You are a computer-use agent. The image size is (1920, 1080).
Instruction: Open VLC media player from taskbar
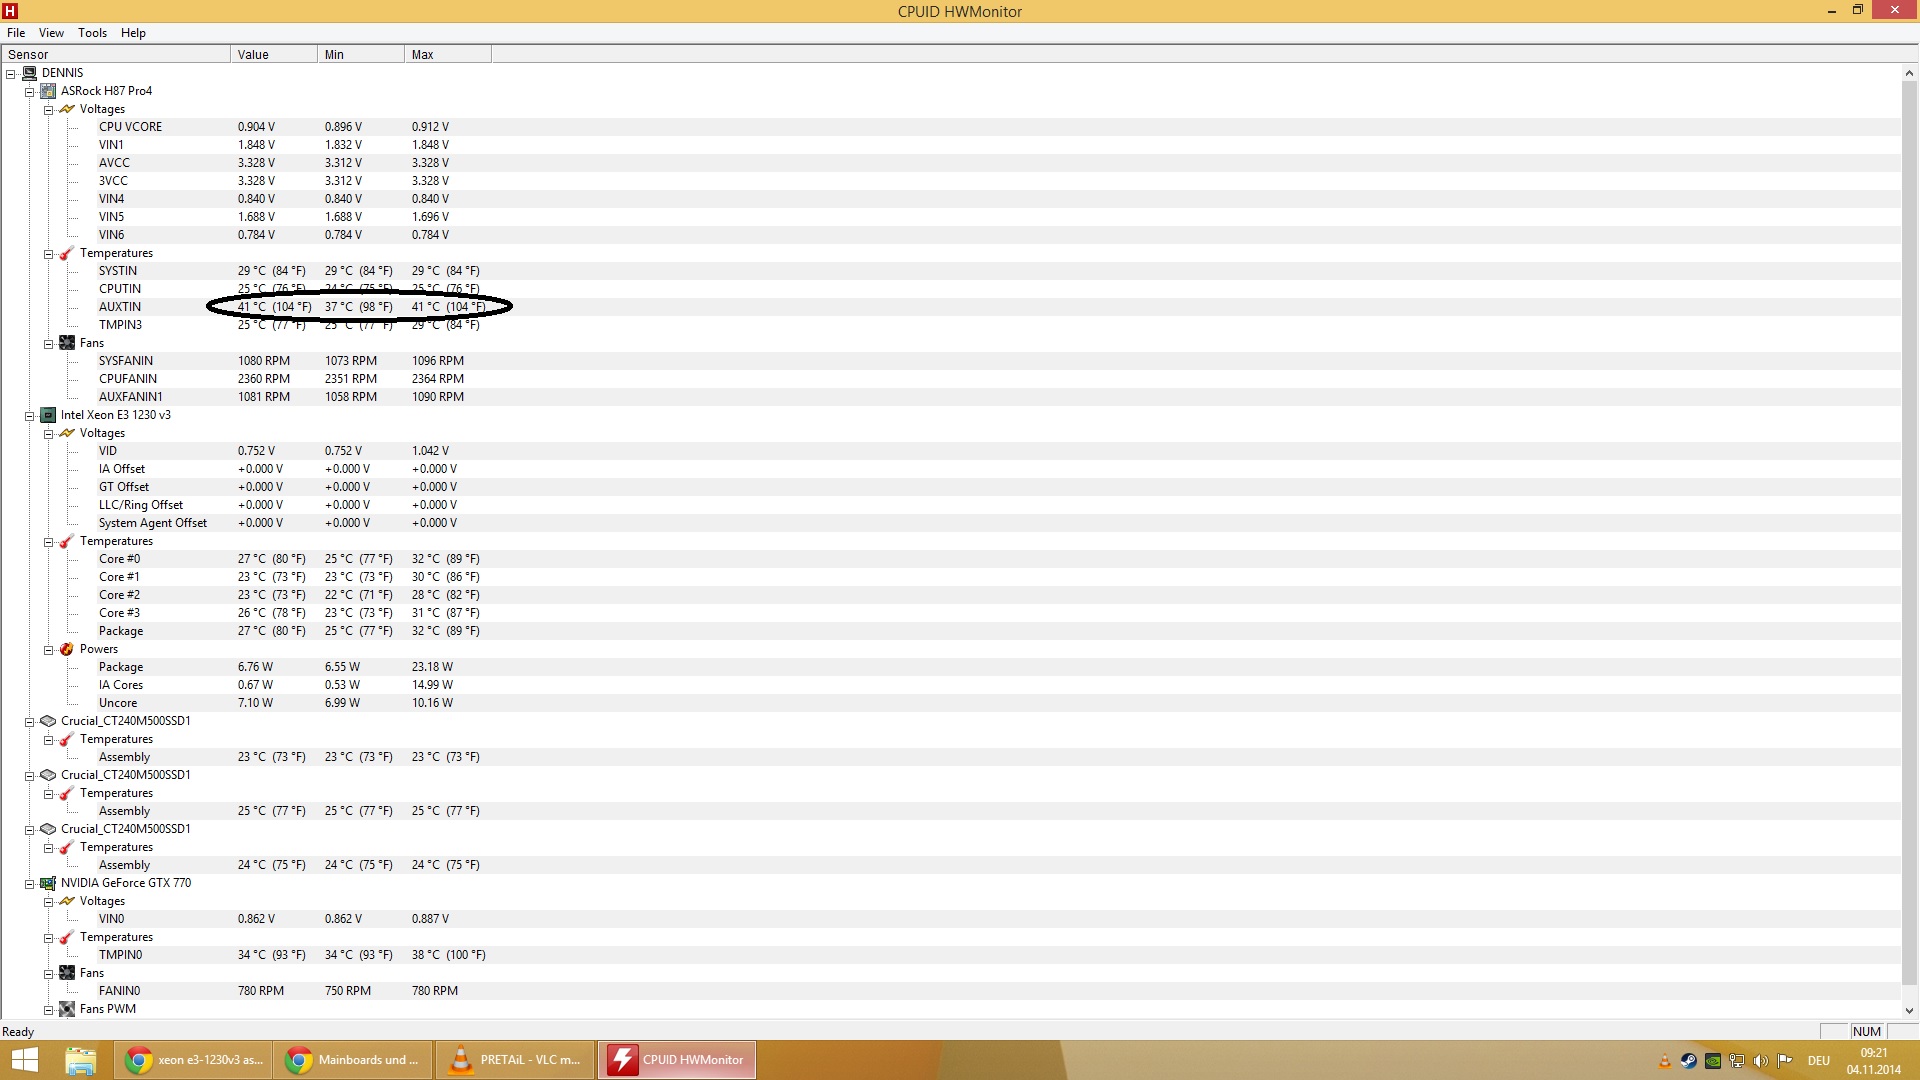coord(515,1060)
